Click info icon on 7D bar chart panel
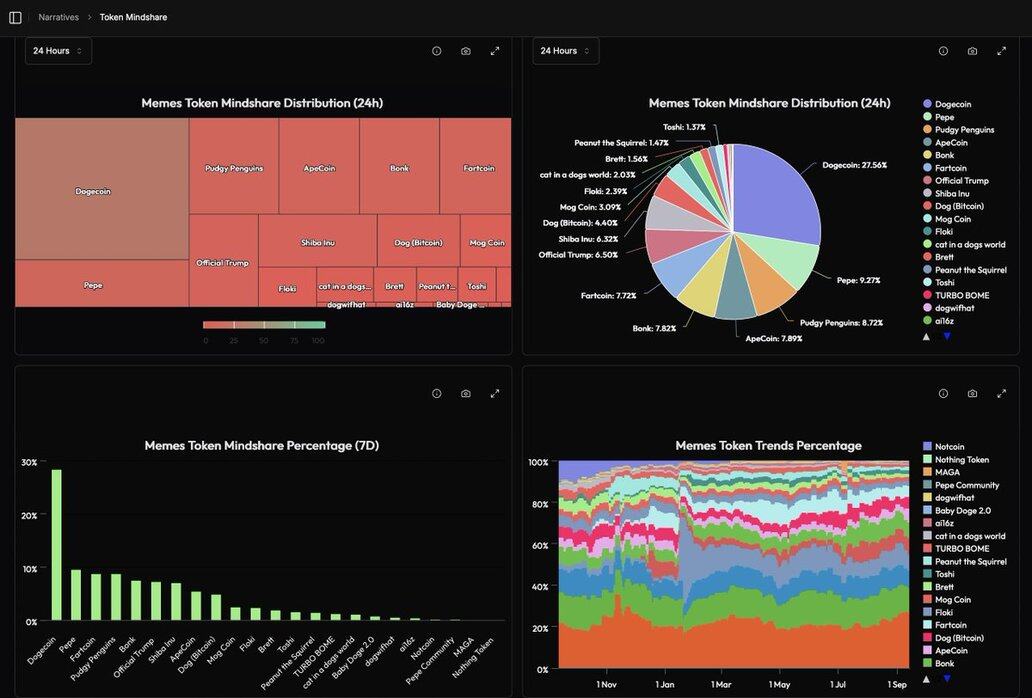Viewport: 1032px width, 698px height. coord(436,393)
